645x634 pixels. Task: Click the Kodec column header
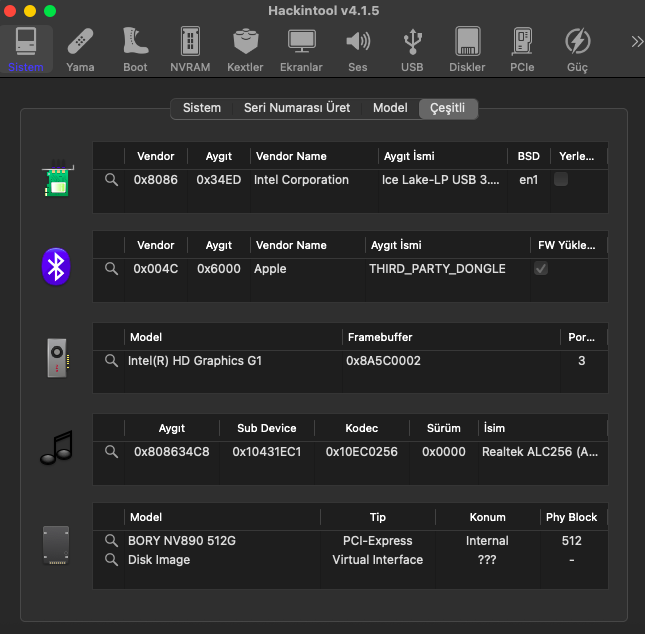point(362,428)
